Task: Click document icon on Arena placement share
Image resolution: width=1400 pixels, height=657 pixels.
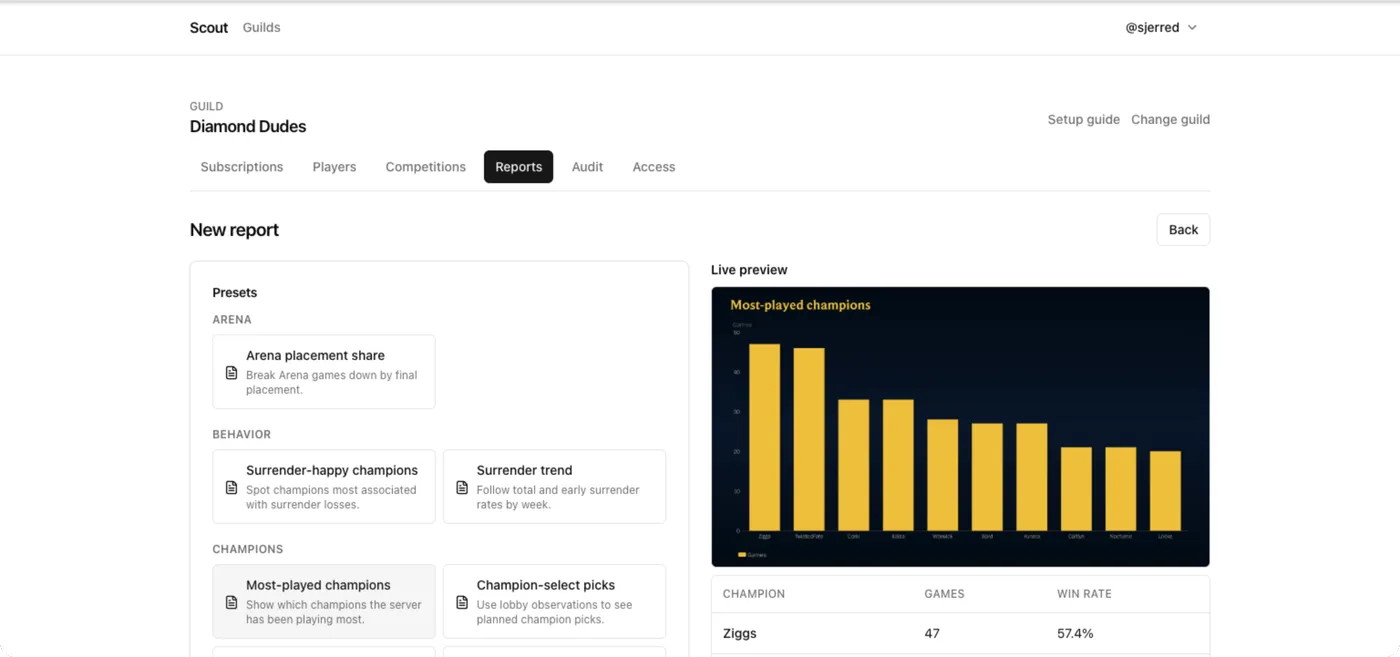Action: pos(232,373)
